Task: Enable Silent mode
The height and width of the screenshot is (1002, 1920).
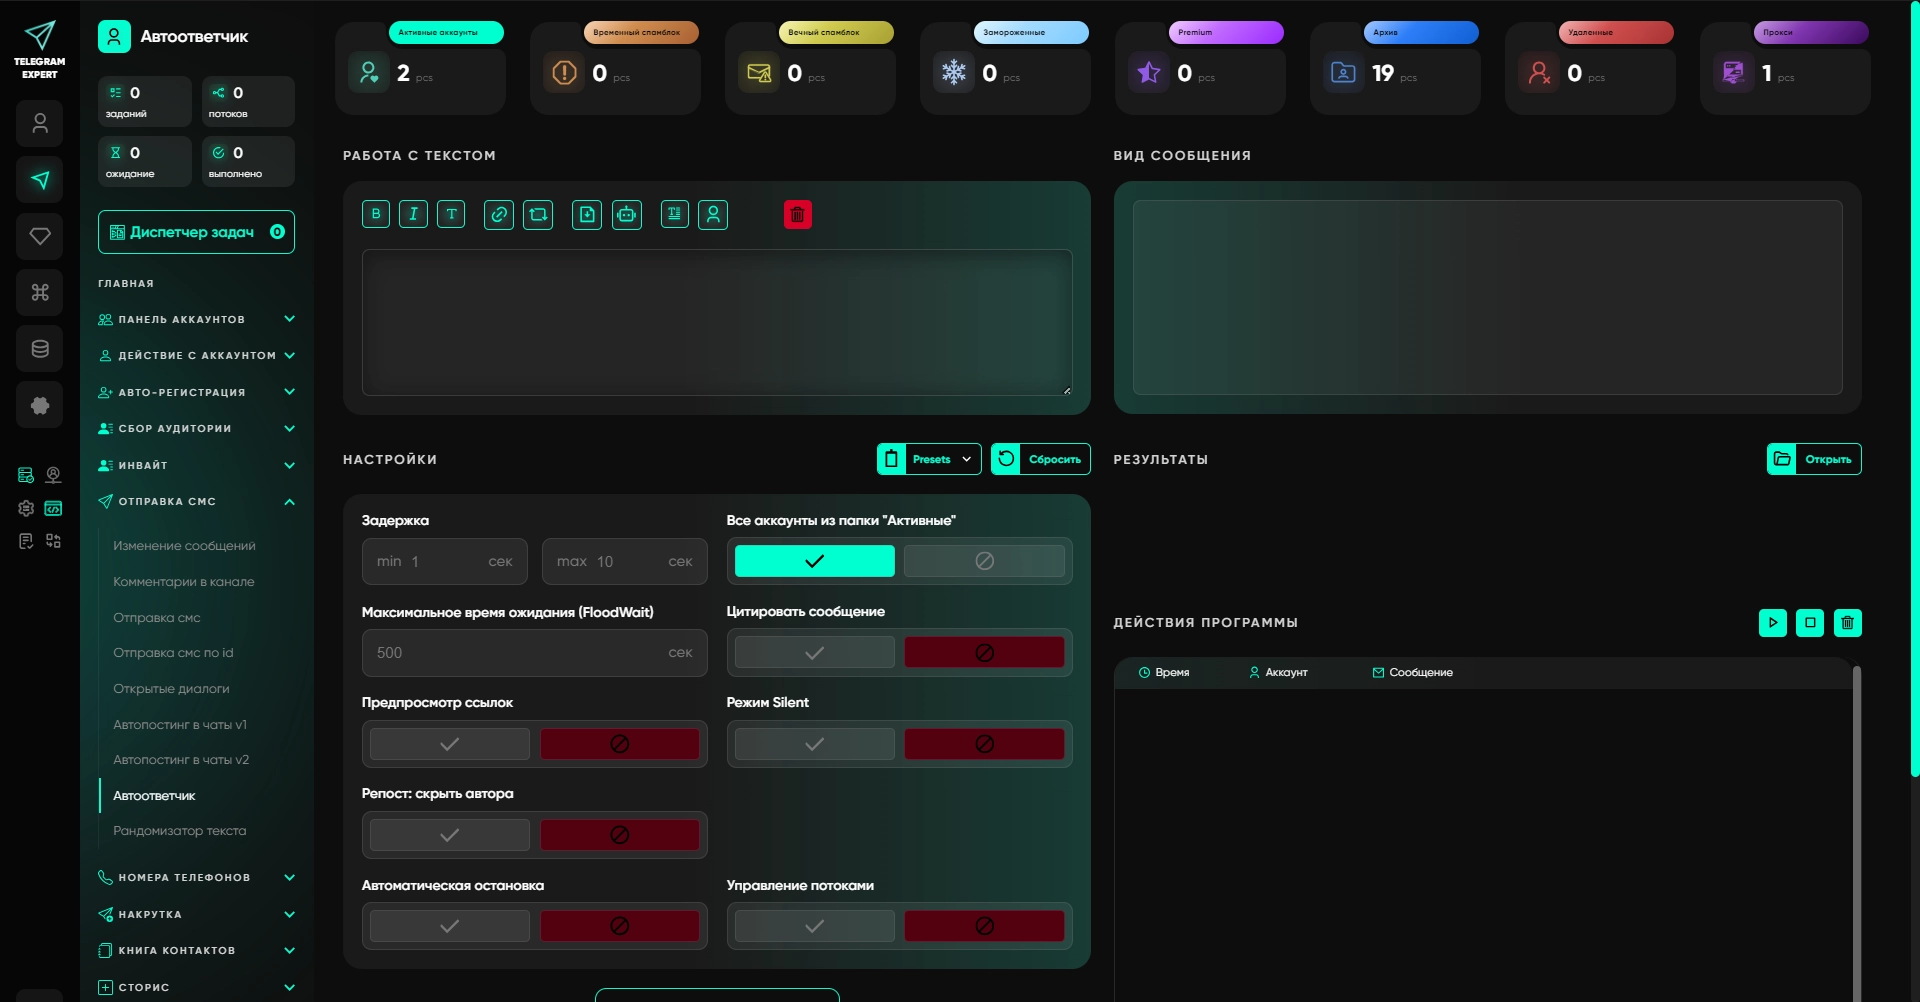Action: click(814, 744)
